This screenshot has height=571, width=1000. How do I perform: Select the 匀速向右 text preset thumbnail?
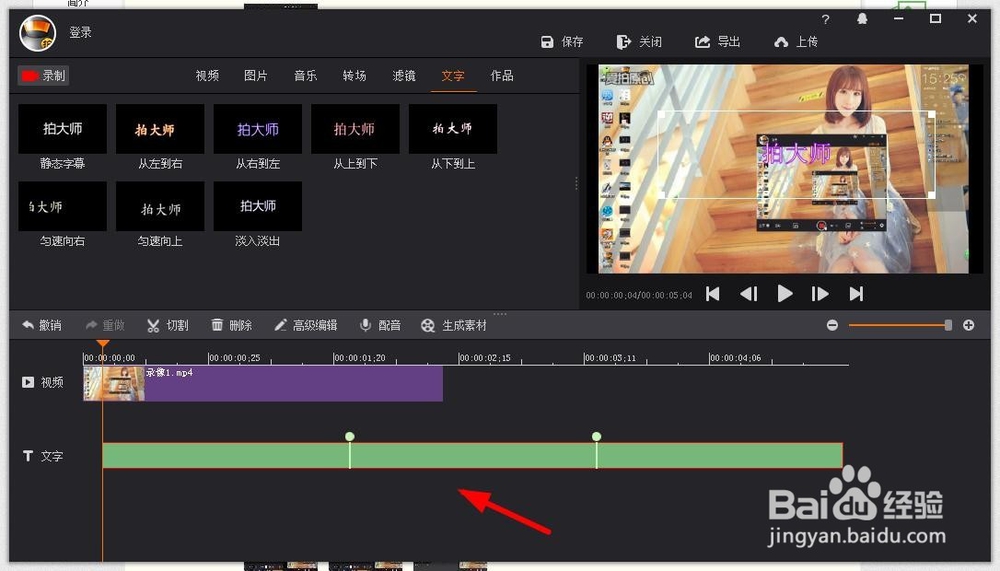(x=62, y=206)
